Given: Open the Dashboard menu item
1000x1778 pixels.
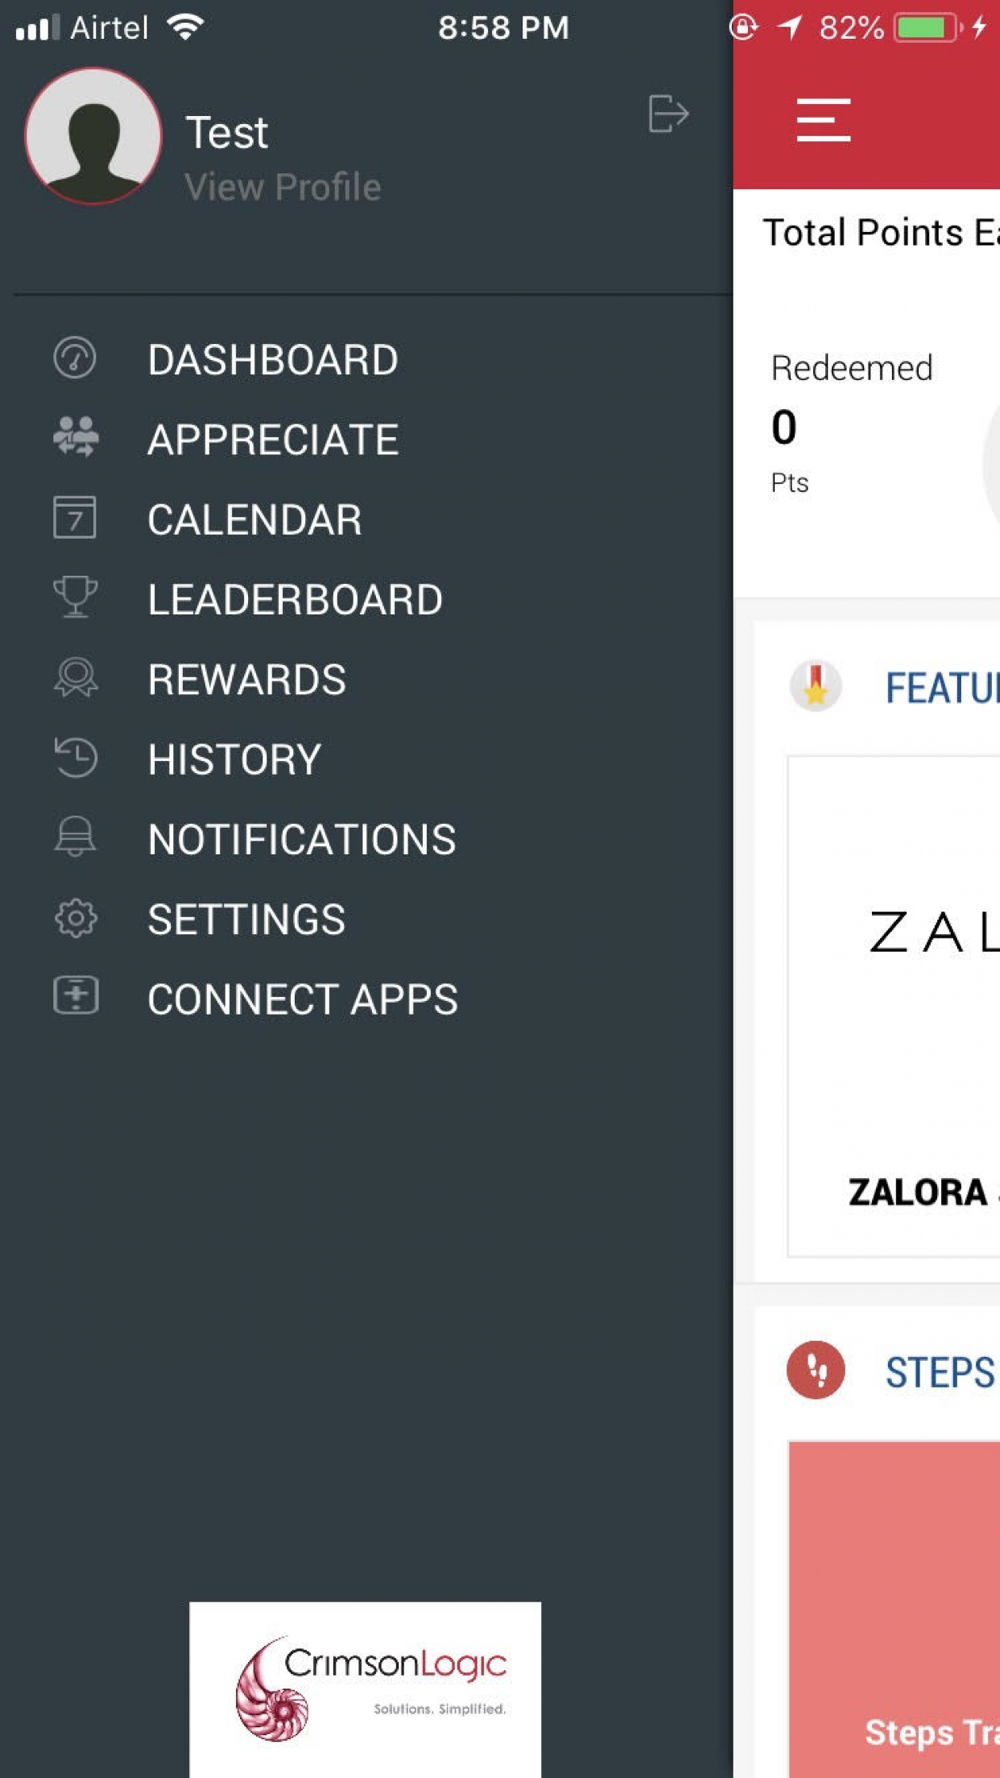Looking at the screenshot, I should click(272, 360).
